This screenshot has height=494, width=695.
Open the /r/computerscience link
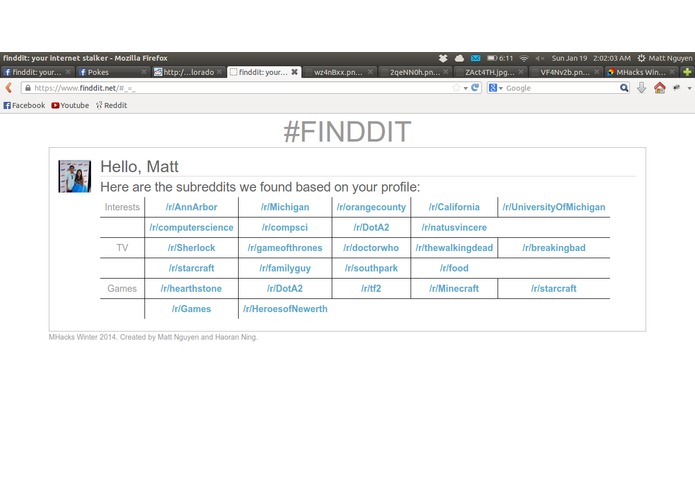(x=191, y=227)
